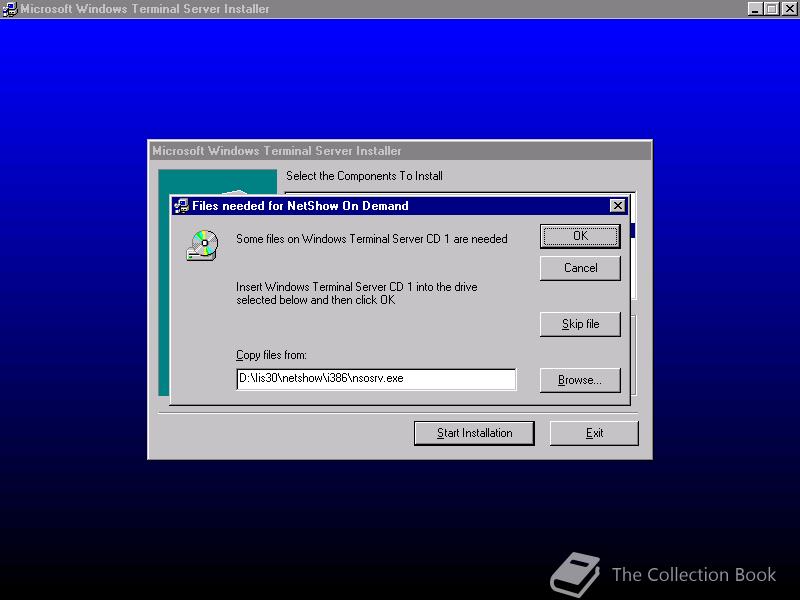Click OK in the NetShow files dialog
Screen dimensions: 800x600
[580, 236]
